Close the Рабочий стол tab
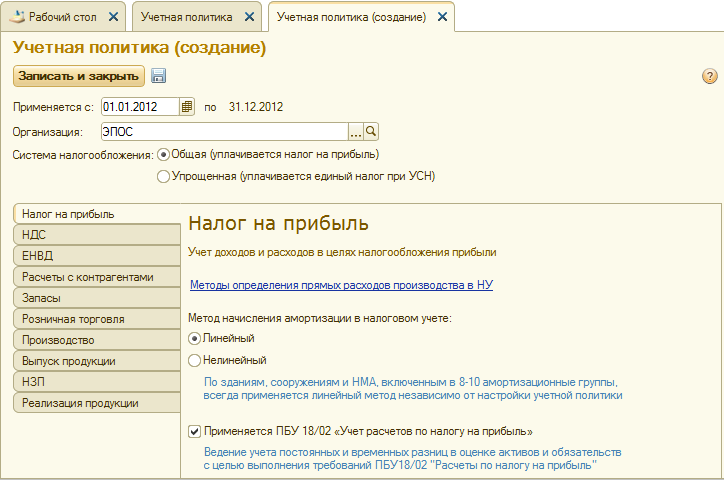724x480 pixels. (113, 17)
